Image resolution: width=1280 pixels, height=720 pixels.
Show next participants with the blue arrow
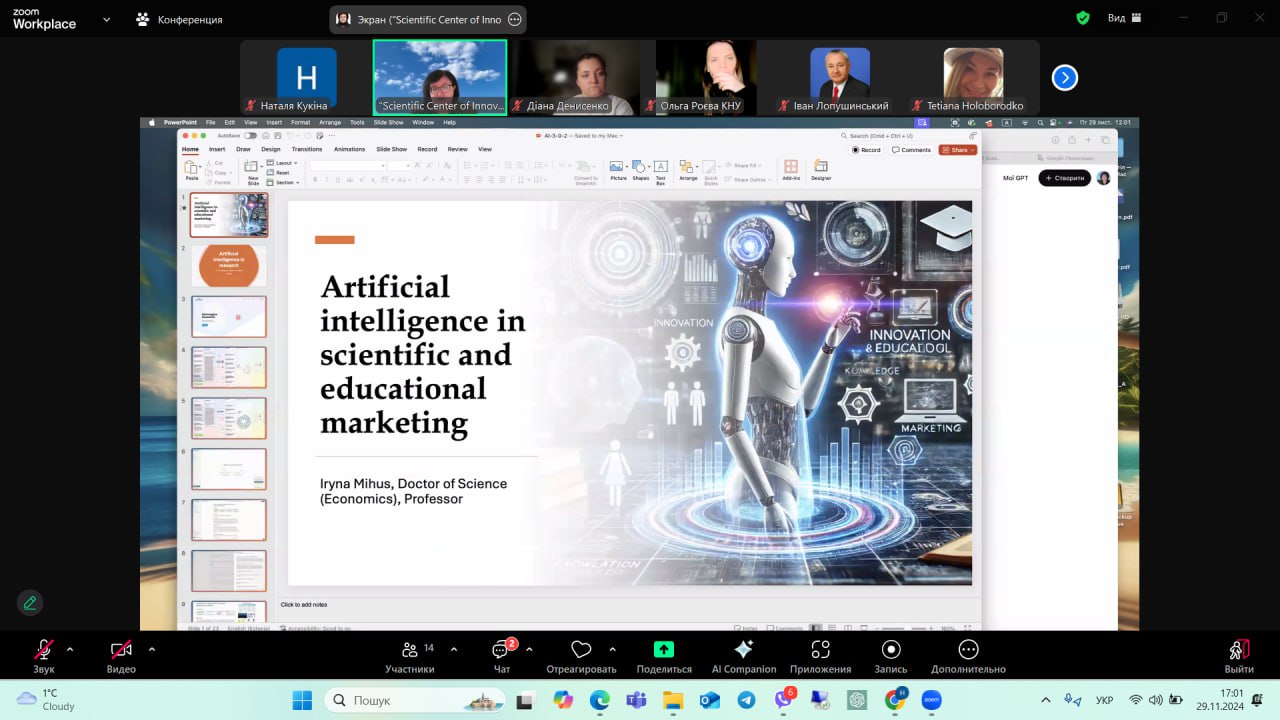coord(1065,77)
